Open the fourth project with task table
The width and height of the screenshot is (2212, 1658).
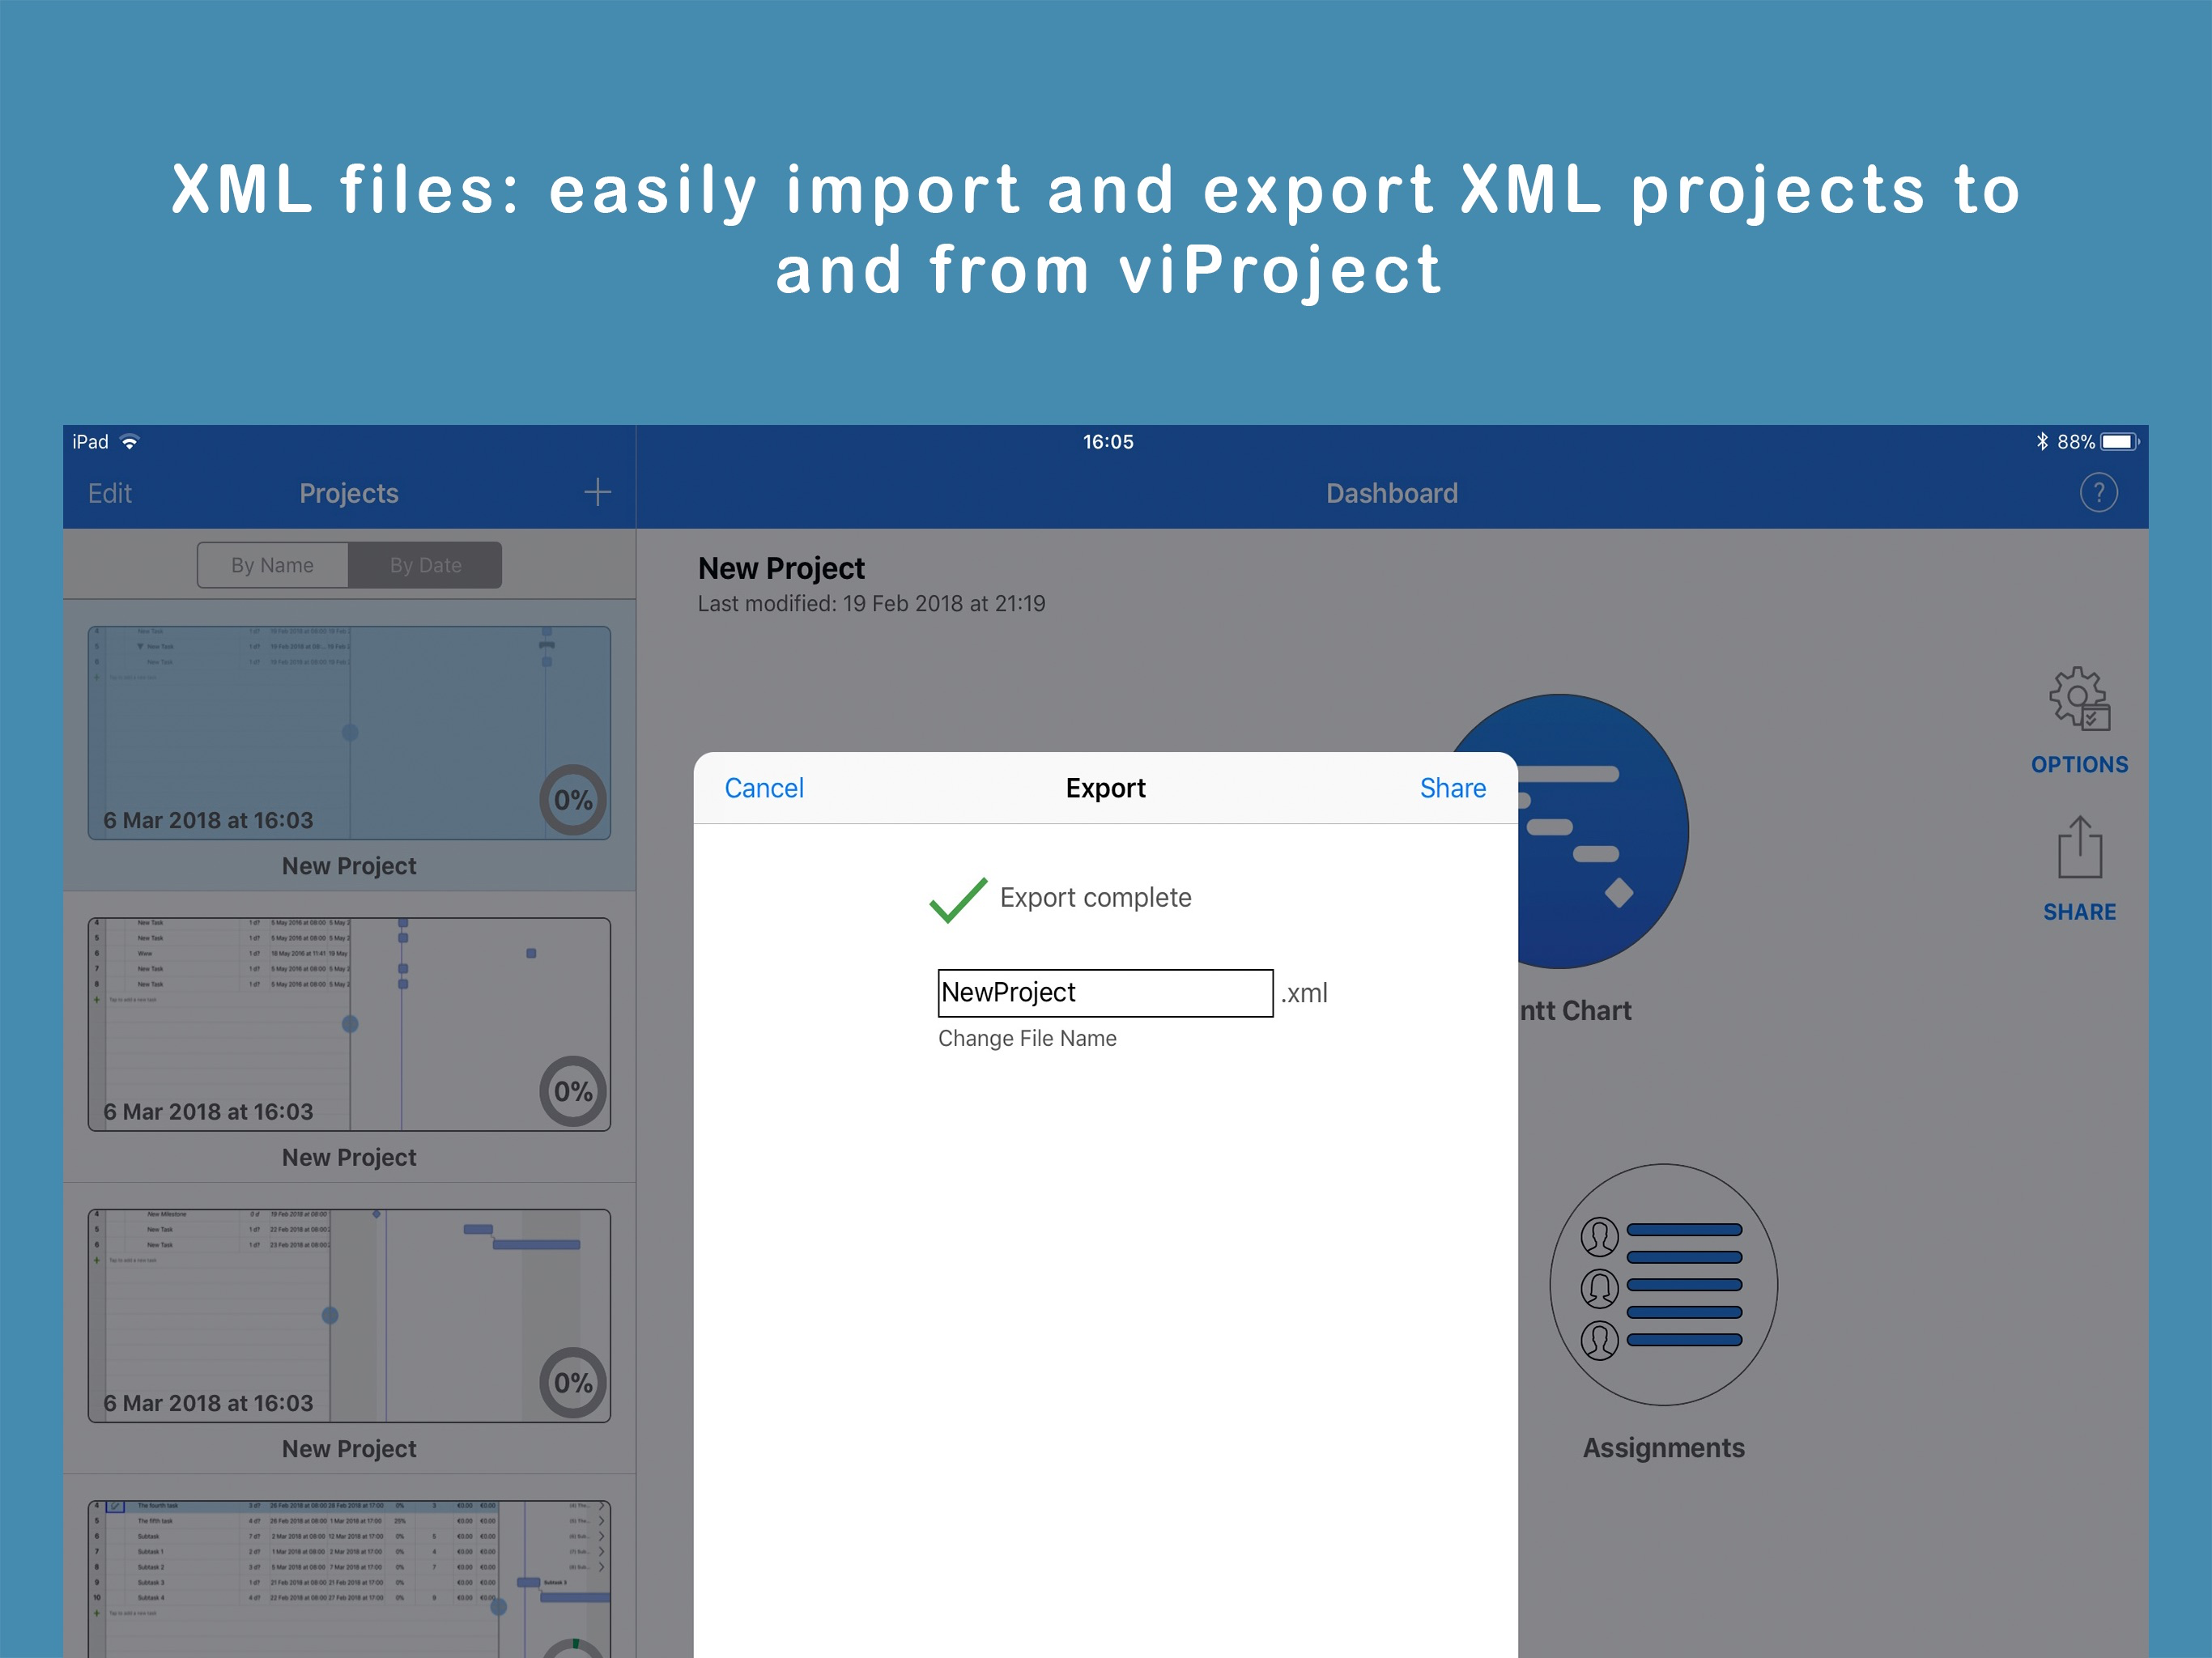click(x=349, y=1578)
